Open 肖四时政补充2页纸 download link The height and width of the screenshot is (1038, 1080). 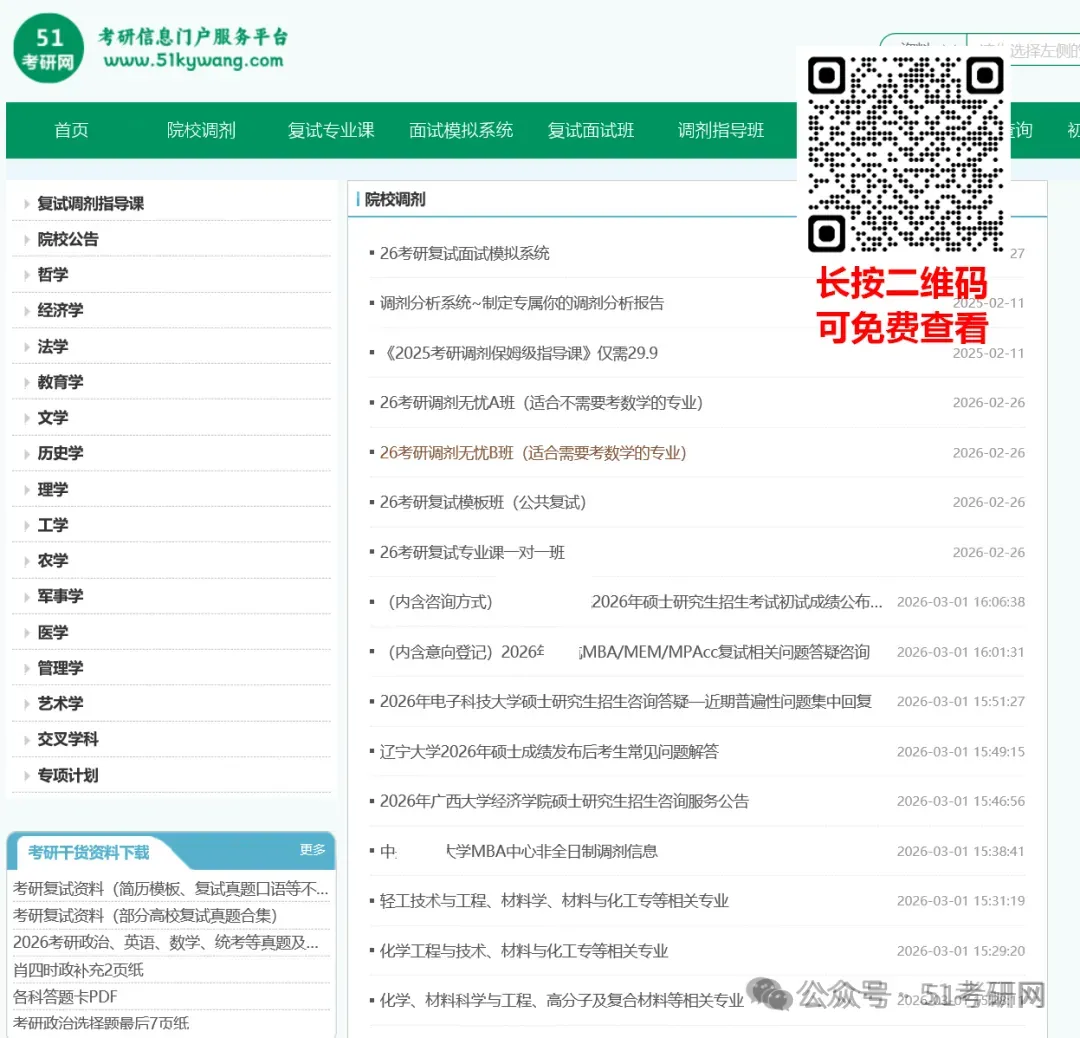78,970
